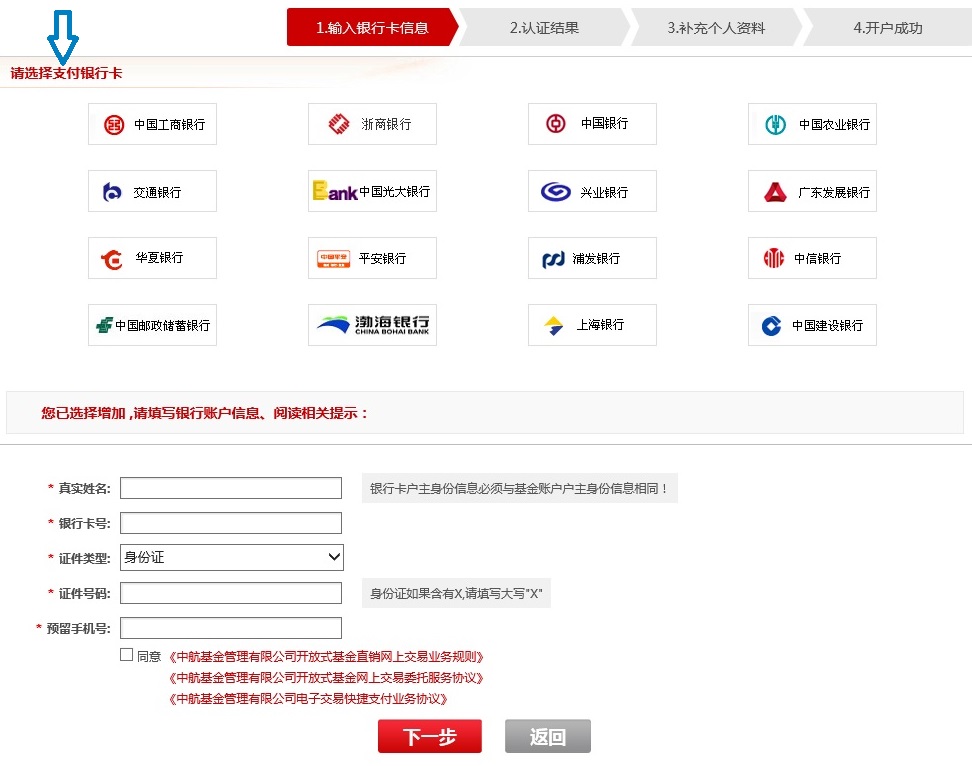Select the 中国建设银行 logo
Viewport: 972px width, 766px height.
click(813, 325)
